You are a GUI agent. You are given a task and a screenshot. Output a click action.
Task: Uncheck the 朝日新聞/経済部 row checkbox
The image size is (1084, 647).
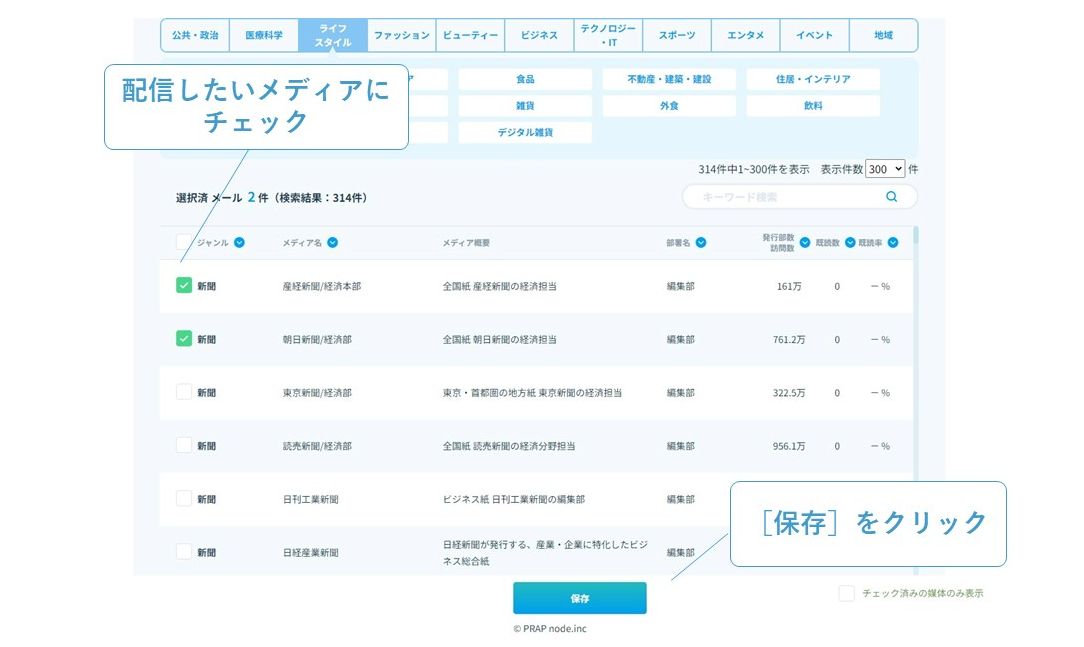pyautogui.click(x=184, y=339)
